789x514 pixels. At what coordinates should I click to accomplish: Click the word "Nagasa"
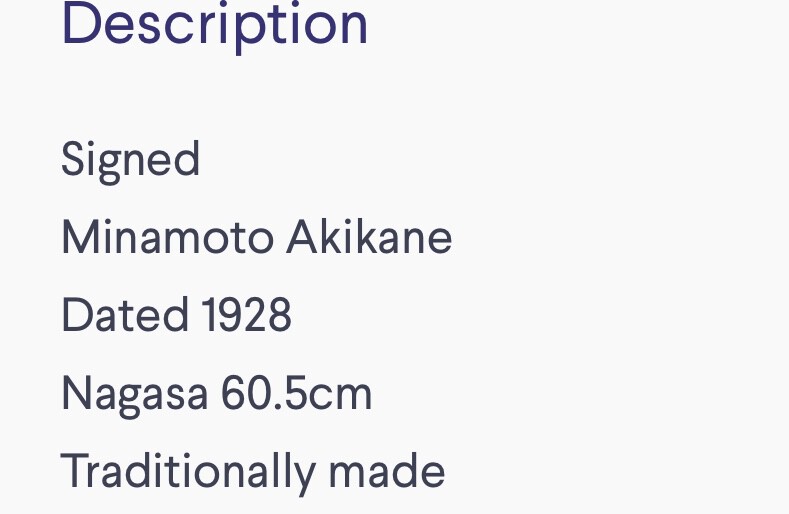point(134,394)
